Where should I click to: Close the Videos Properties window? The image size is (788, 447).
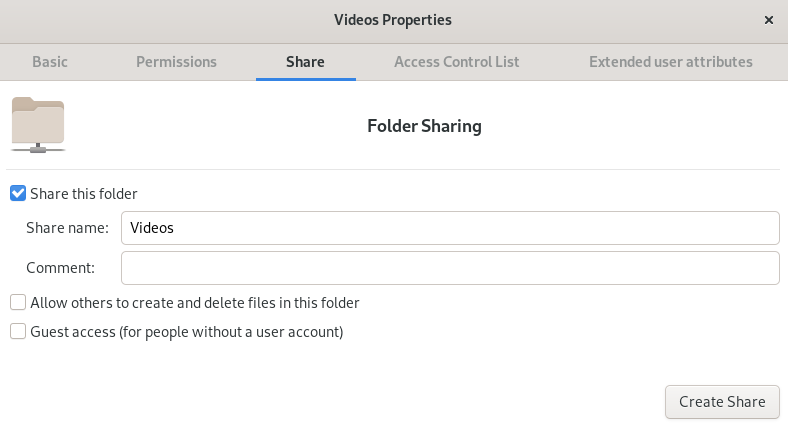(x=768, y=20)
